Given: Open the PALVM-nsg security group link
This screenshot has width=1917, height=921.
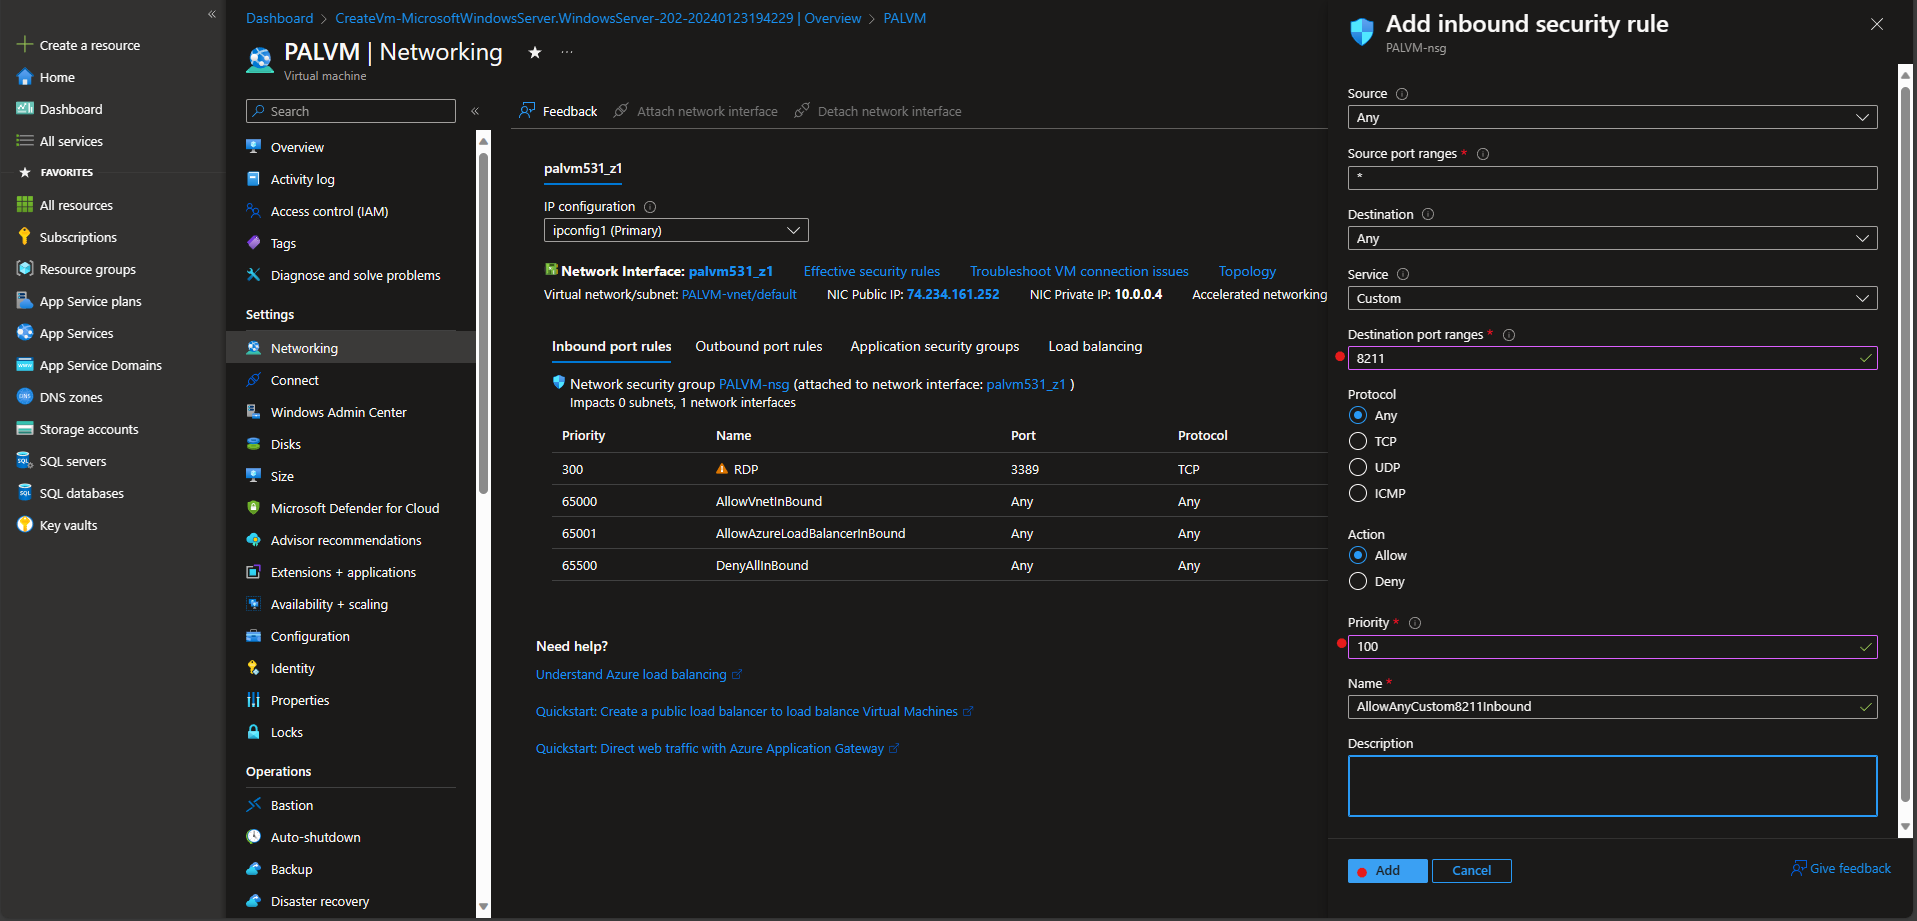Looking at the screenshot, I should (x=754, y=384).
